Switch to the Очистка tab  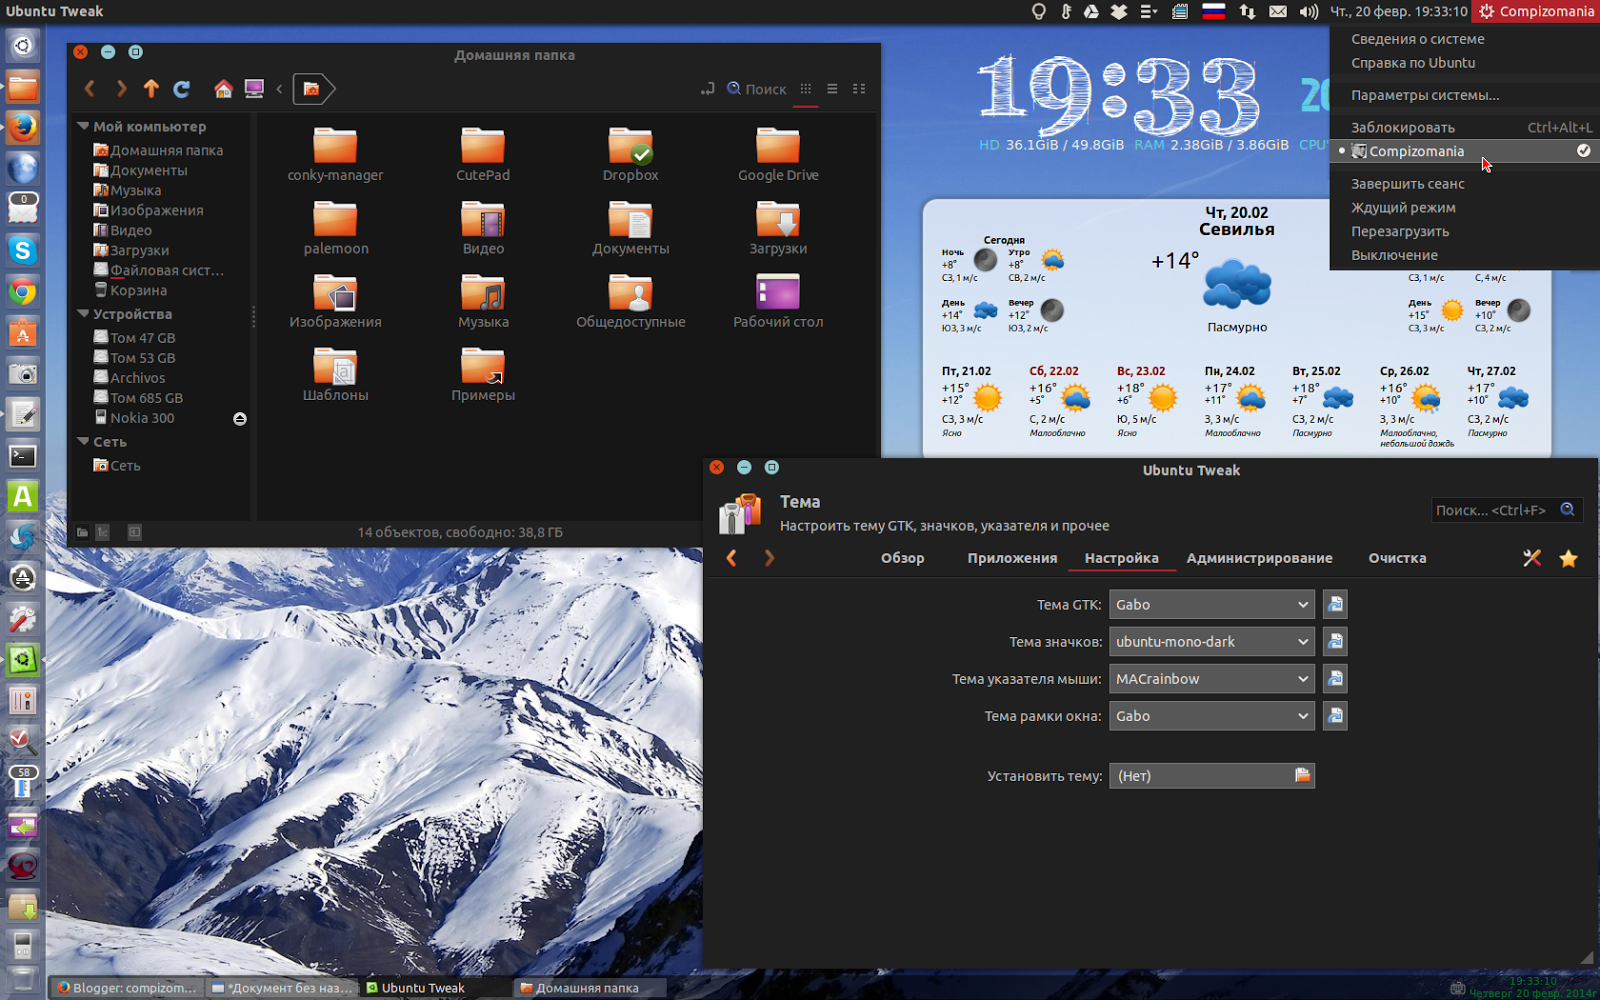[x=1397, y=558]
